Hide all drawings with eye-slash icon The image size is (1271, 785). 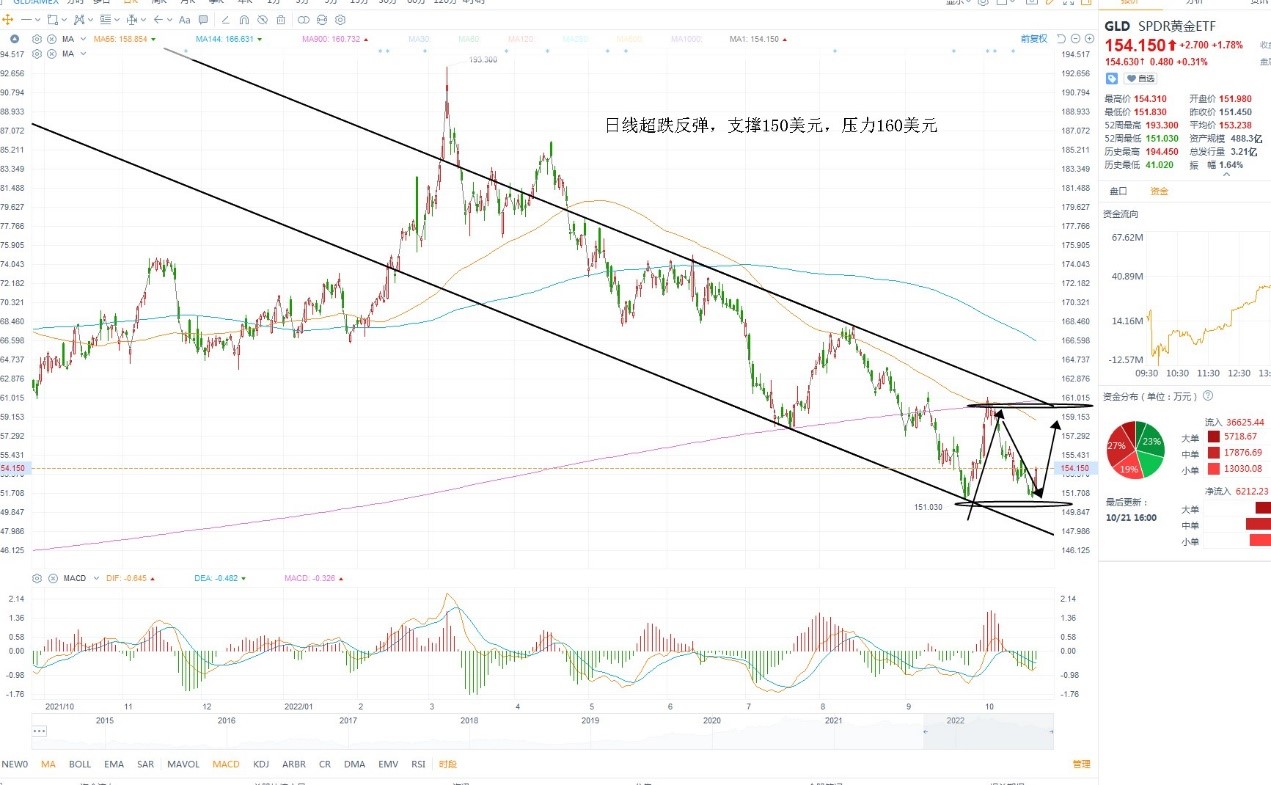click(262, 20)
